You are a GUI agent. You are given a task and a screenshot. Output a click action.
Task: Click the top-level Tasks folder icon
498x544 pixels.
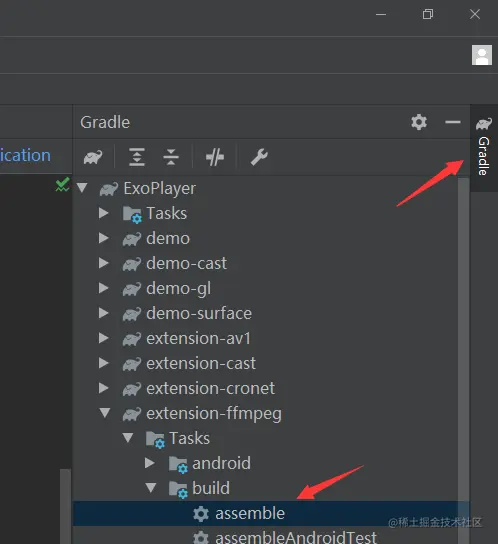pos(132,214)
